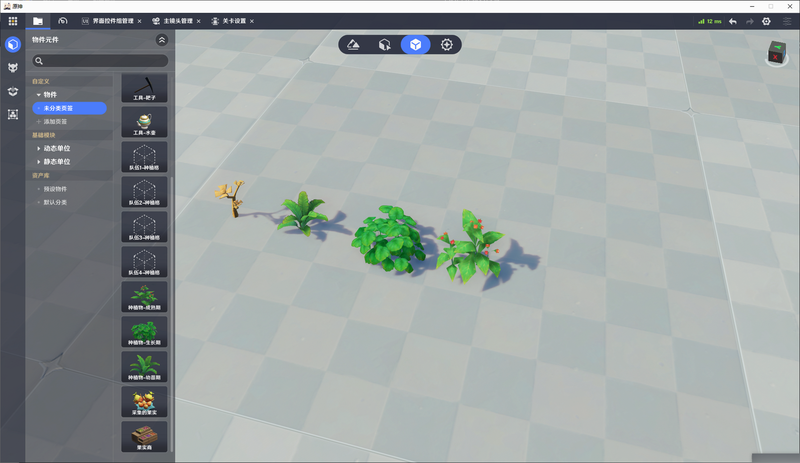Image resolution: width=800 pixels, height=463 pixels.
Task: Open the top-right panel list menu icon
Action: 787,21
